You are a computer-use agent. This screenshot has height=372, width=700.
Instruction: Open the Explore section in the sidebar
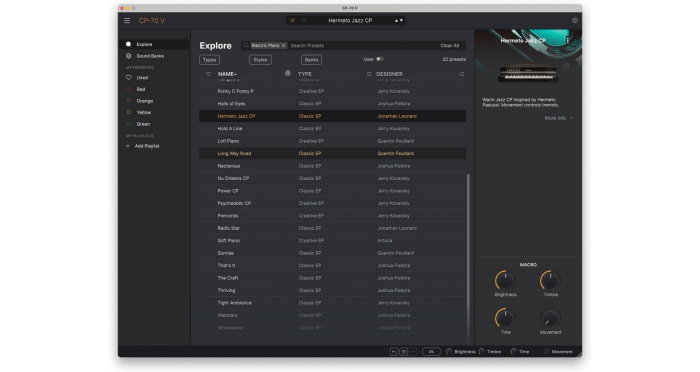(154, 44)
